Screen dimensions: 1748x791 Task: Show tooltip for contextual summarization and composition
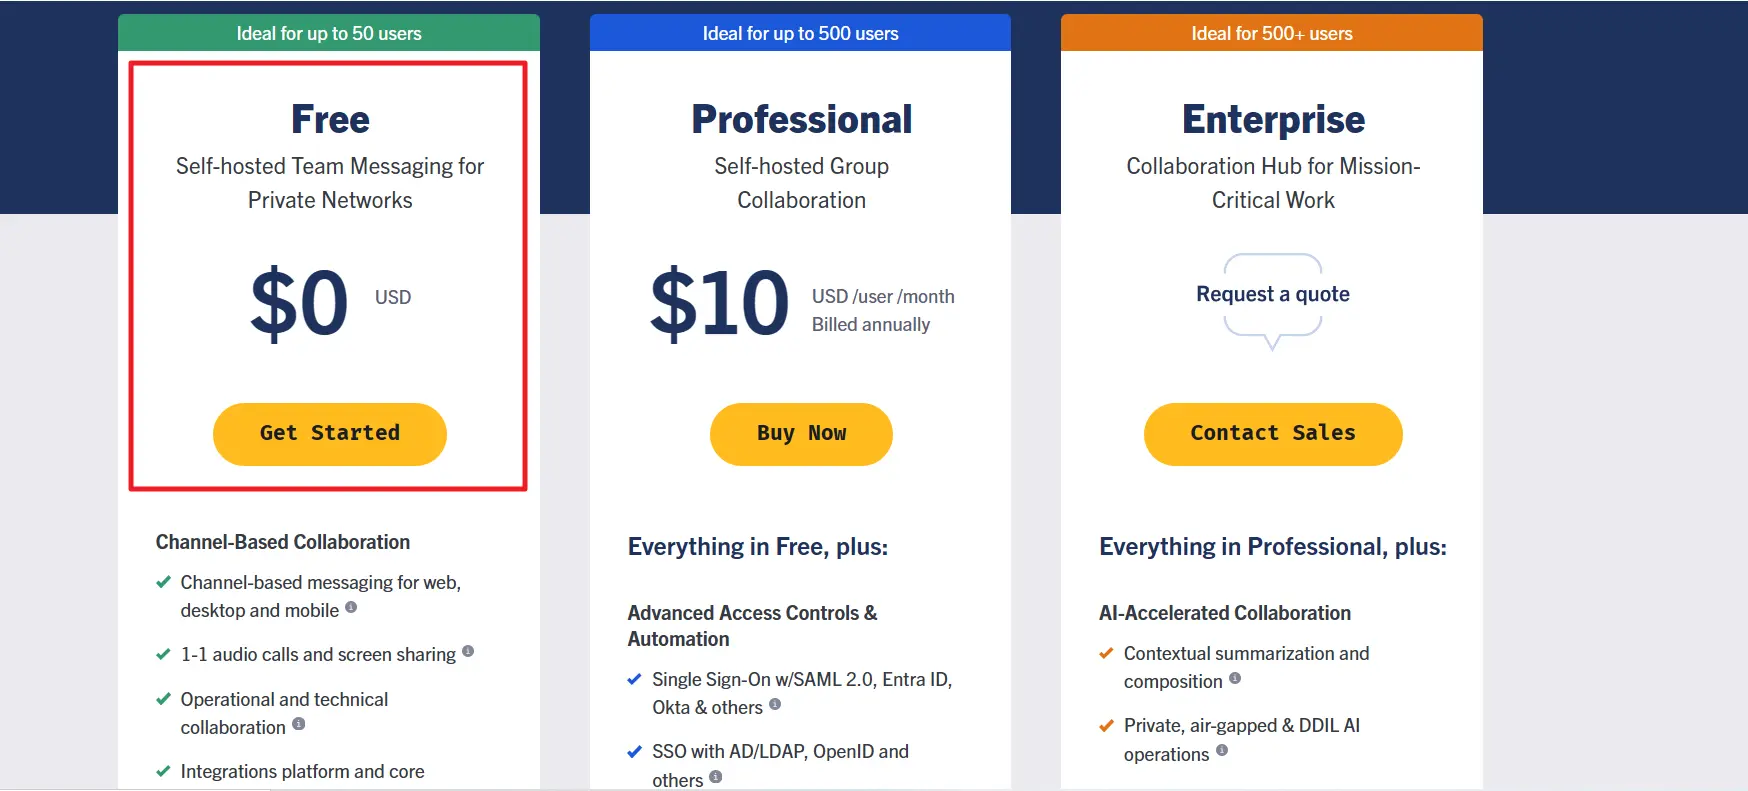1237,681
